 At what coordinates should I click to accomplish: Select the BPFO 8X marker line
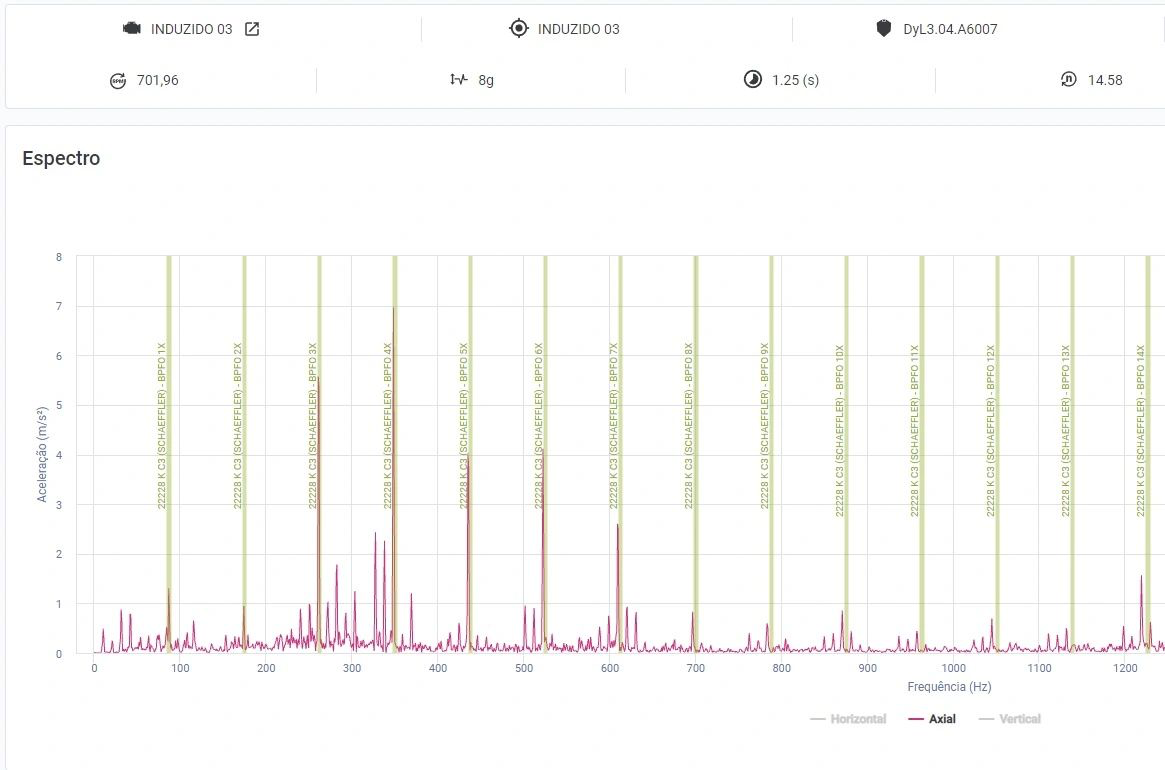tap(696, 454)
